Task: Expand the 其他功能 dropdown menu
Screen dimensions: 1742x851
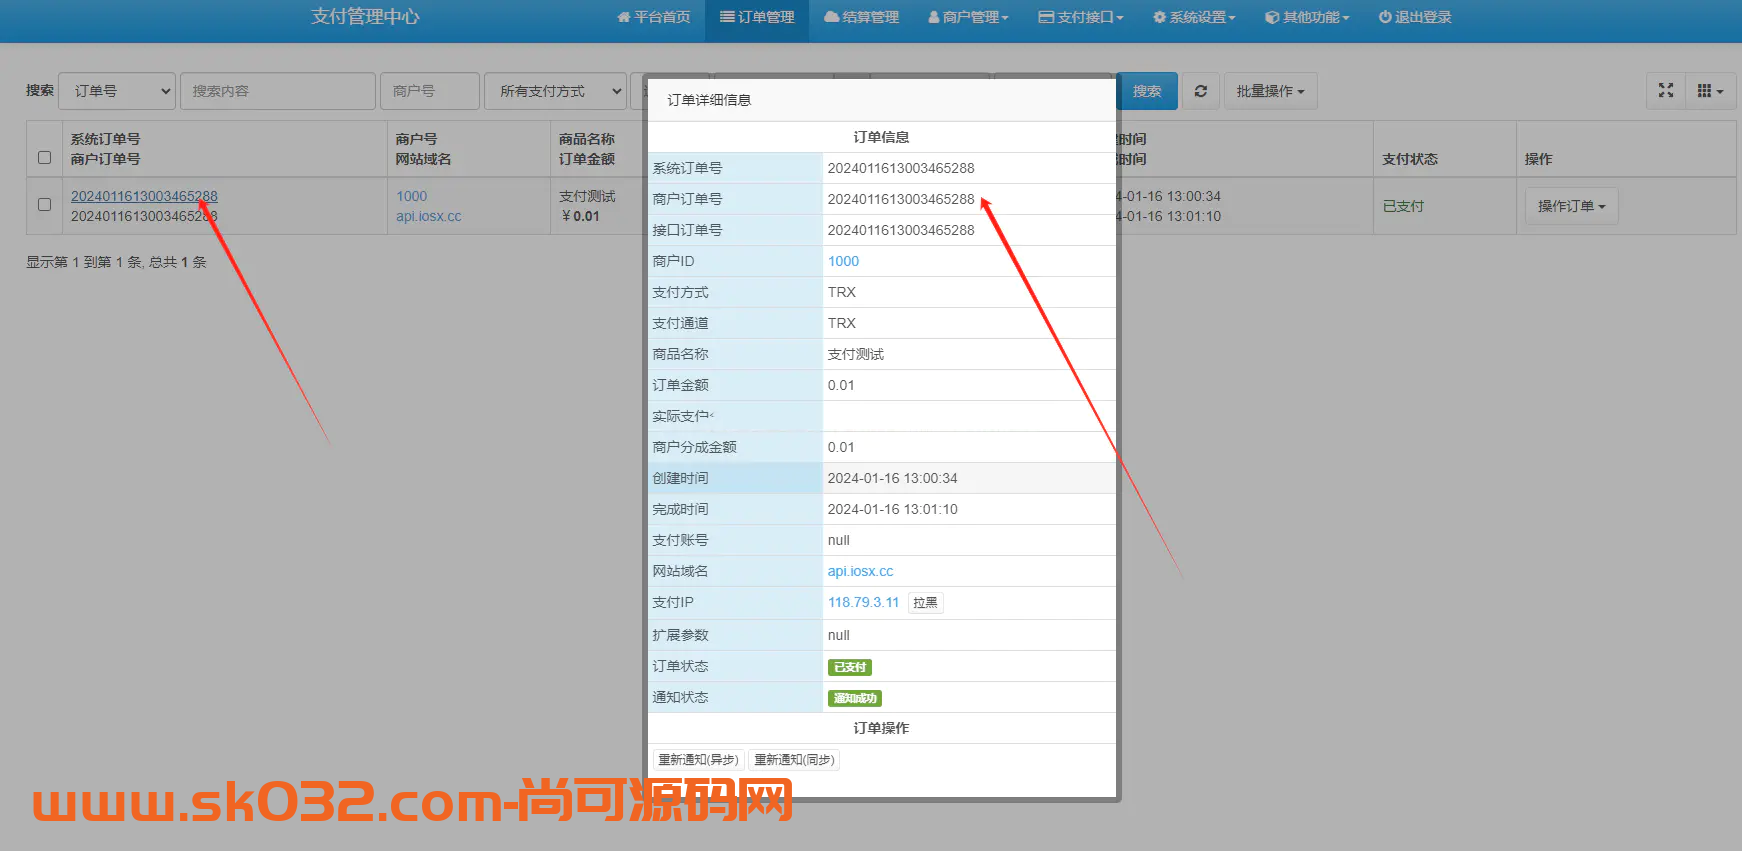Action: pyautogui.click(x=1307, y=17)
